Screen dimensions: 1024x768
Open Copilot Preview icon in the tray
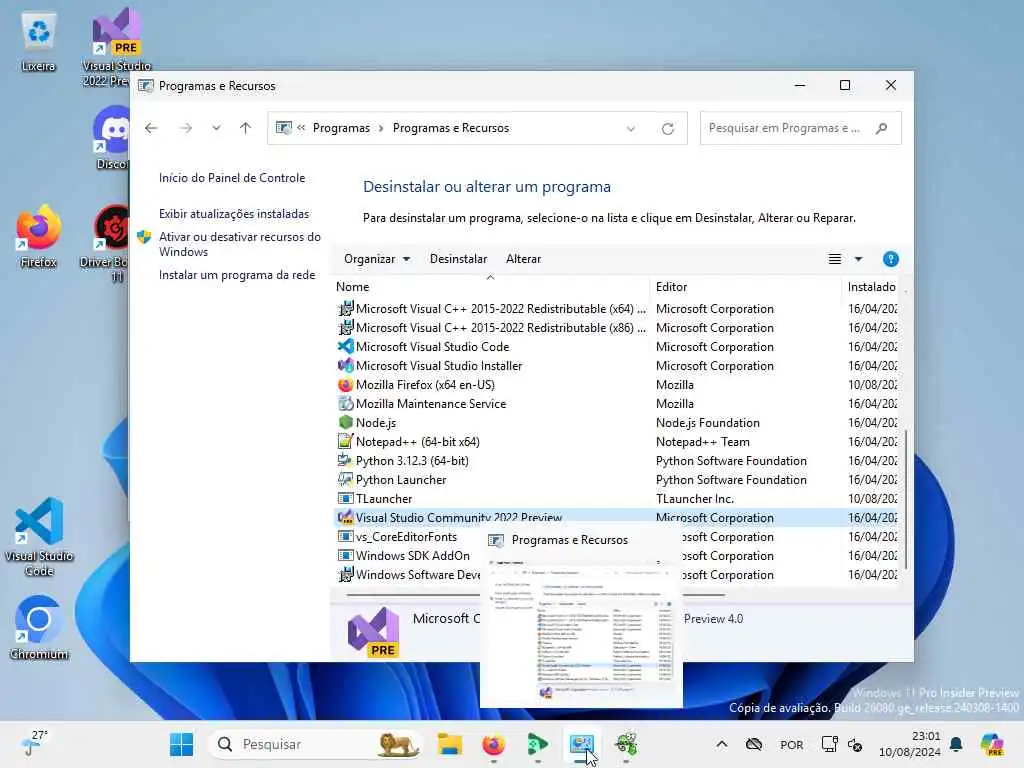point(992,744)
